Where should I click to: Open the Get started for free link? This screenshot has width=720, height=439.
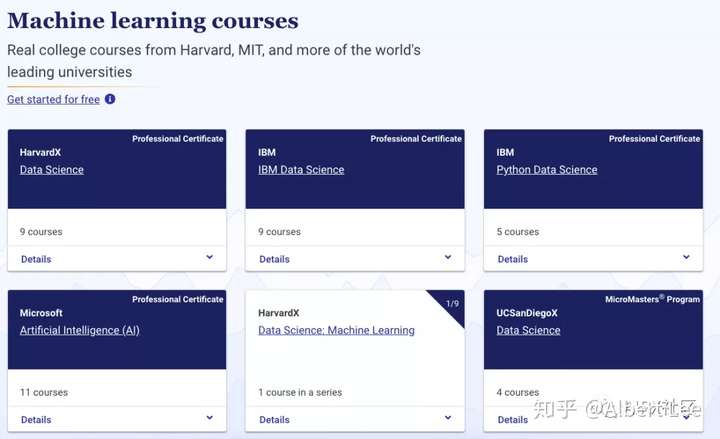coord(53,99)
